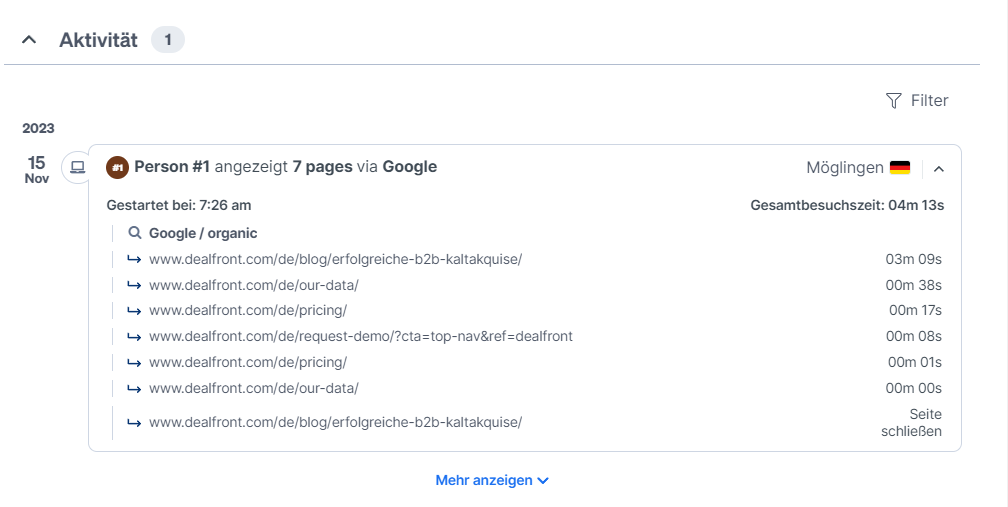Collapse the Aktivität section chevron
This screenshot has width=1008, height=507.
29,40
